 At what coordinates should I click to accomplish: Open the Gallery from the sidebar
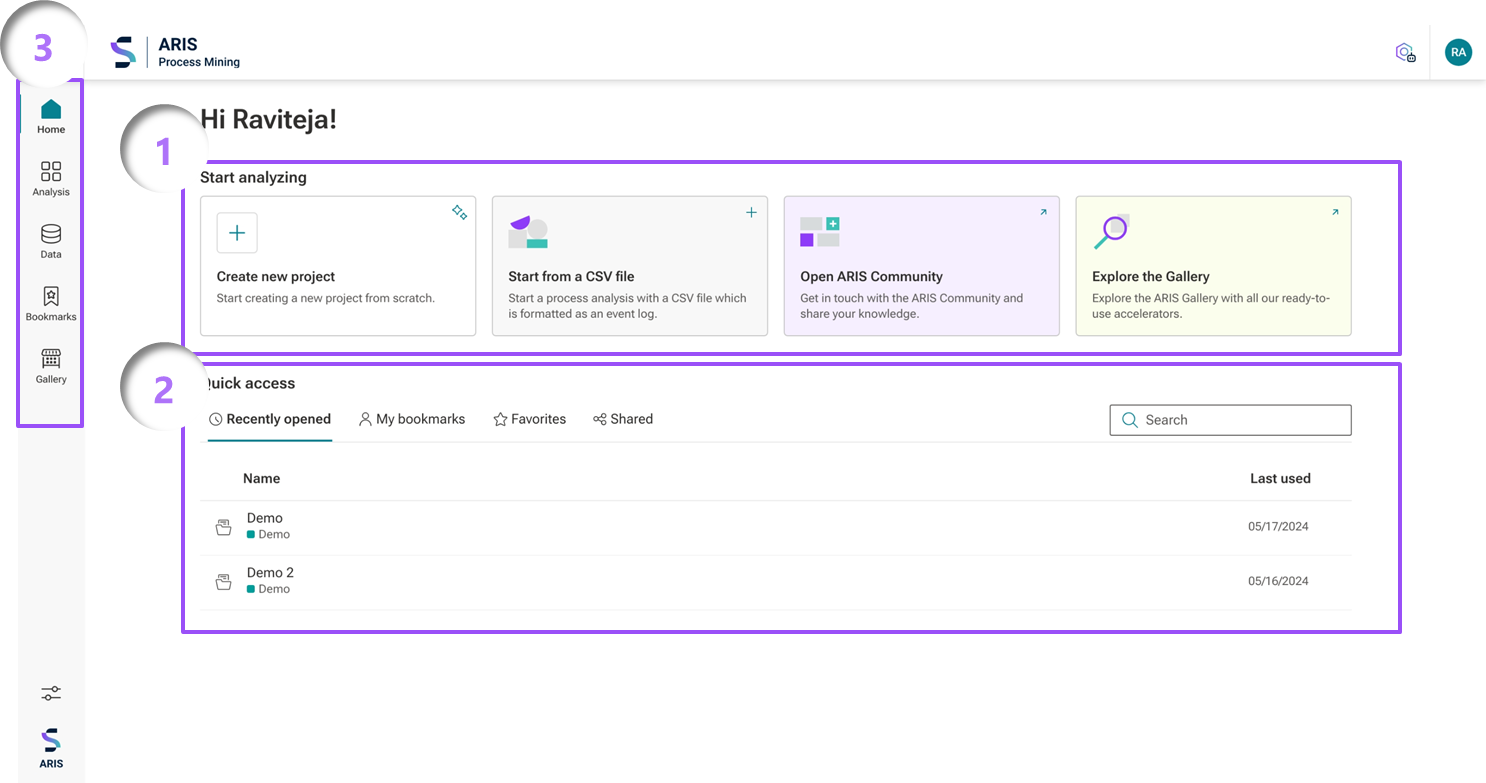[50, 365]
